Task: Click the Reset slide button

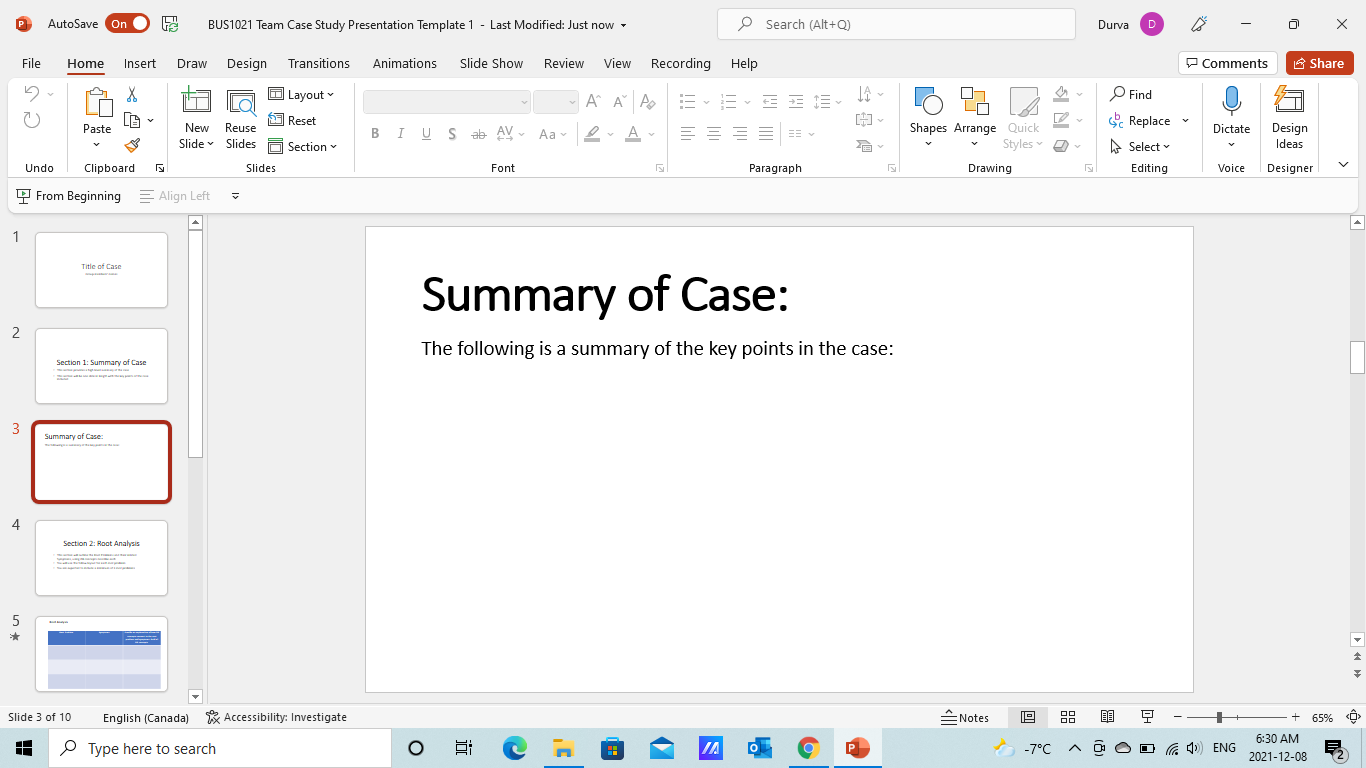Action: [292, 120]
